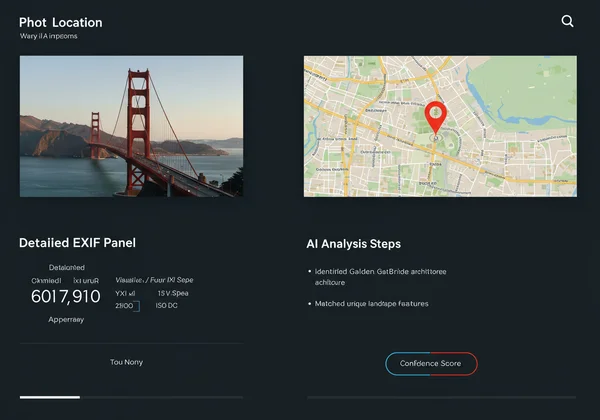Image resolution: width=600 pixels, height=420 pixels.
Task: Click the '1S V.Spea' value
Action: 173,293
